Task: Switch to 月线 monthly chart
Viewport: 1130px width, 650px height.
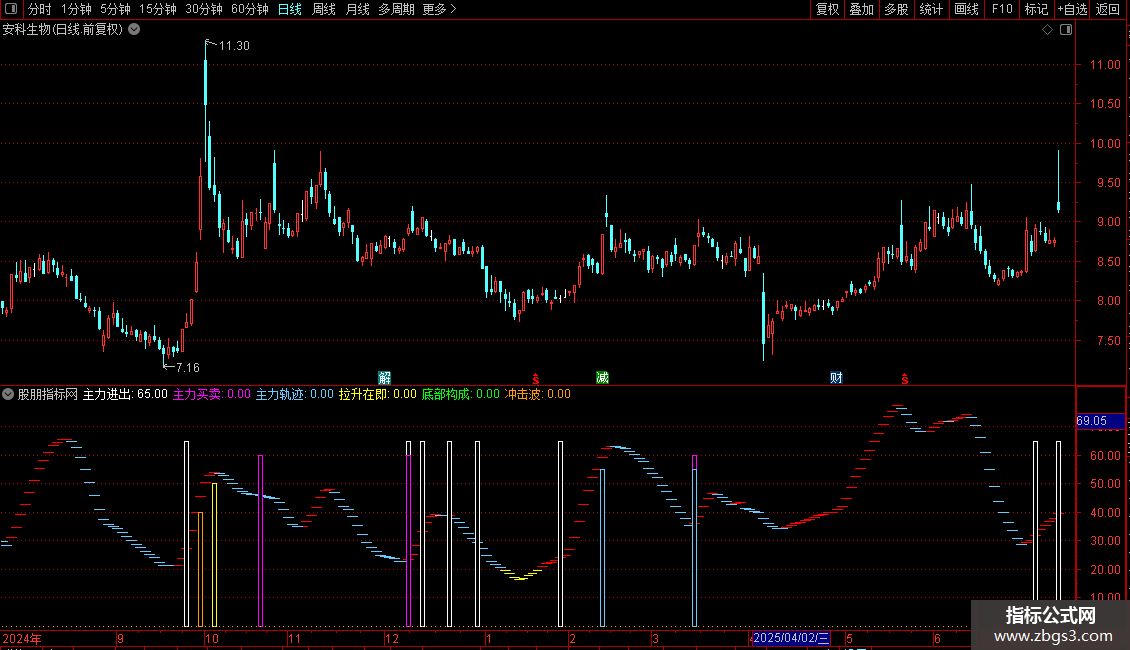Action: (x=357, y=9)
